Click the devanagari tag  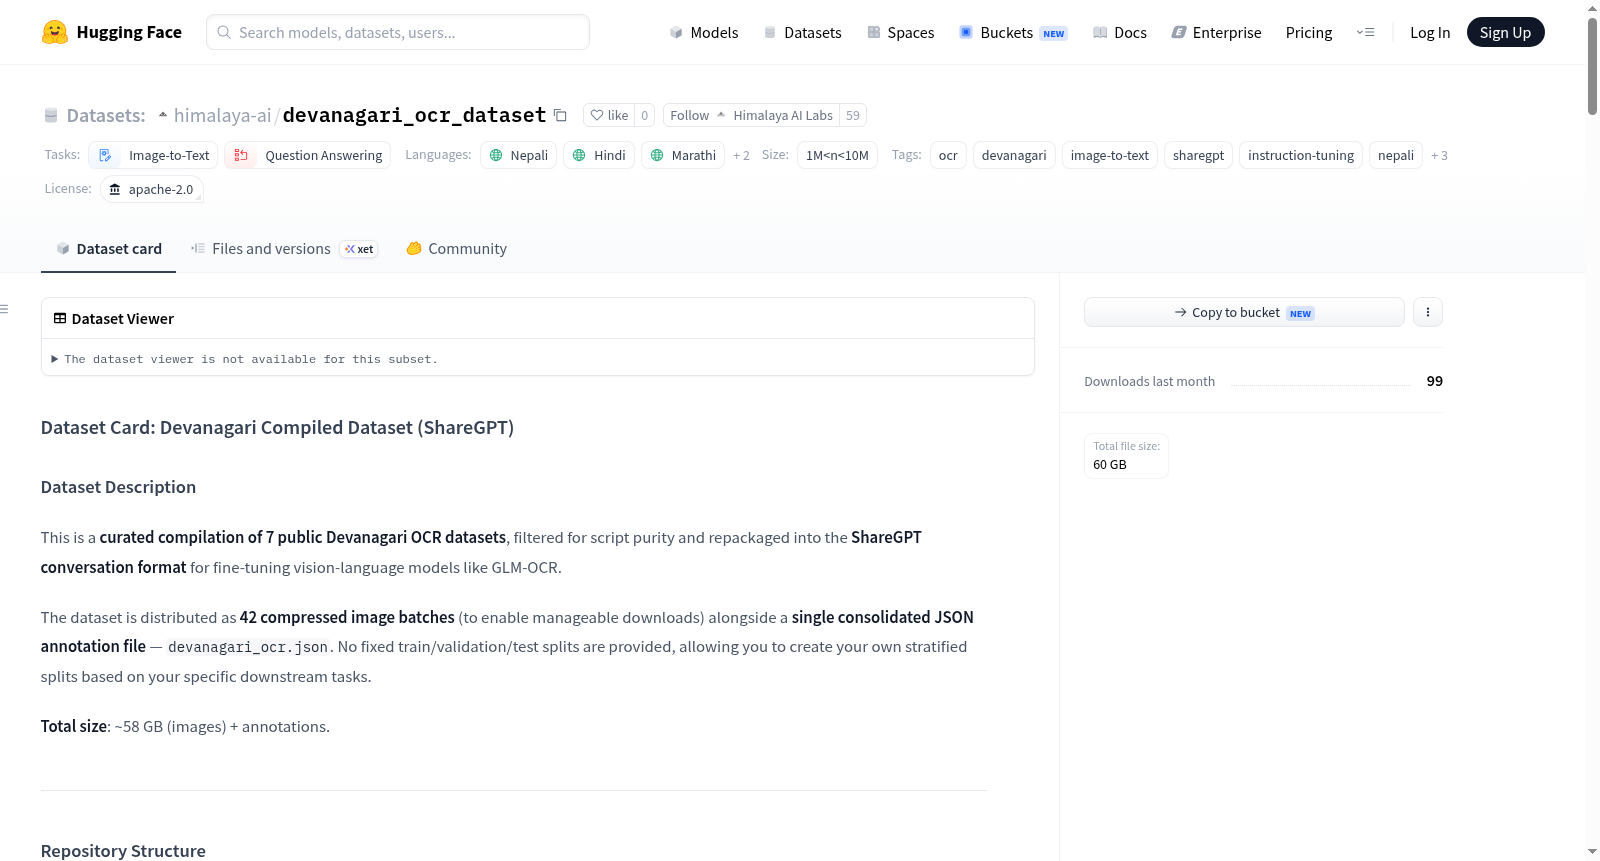(1014, 155)
